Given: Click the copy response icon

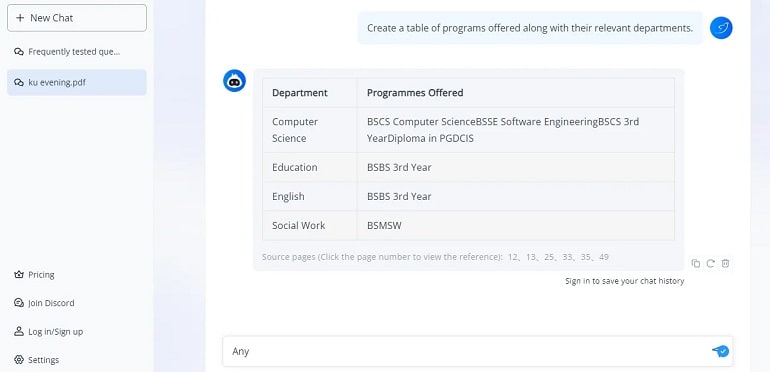Looking at the screenshot, I should click(x=695, y=264).
